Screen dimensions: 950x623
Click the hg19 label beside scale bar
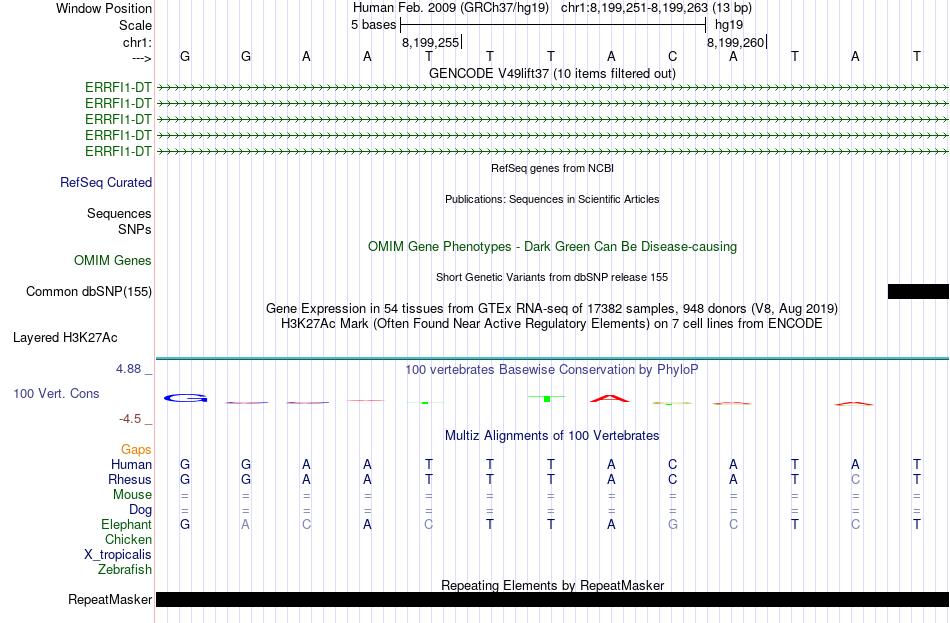(729, 25)
